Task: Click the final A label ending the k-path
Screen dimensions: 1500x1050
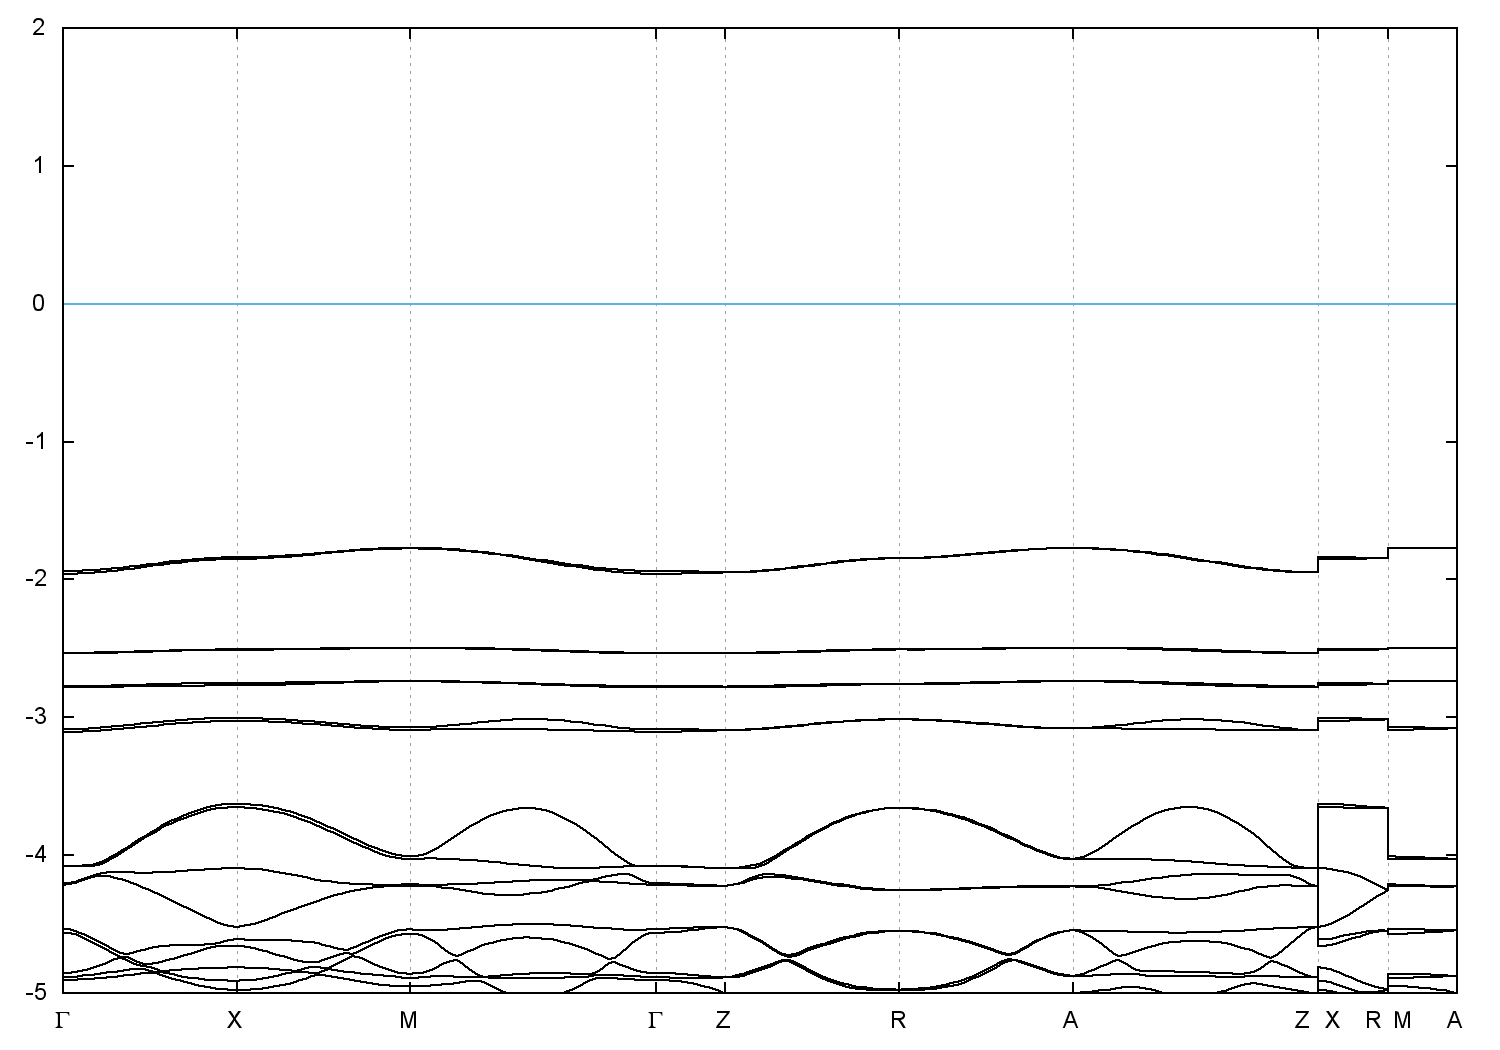Action: coord(1455,1020)
